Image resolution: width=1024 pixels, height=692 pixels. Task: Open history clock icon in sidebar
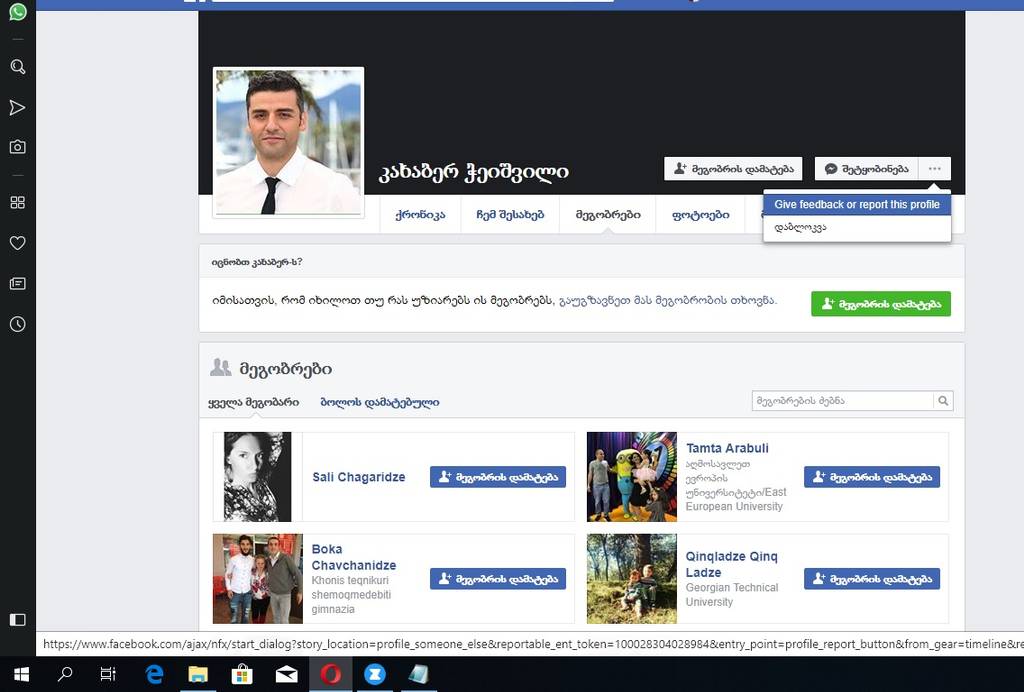tap(18, 324)
